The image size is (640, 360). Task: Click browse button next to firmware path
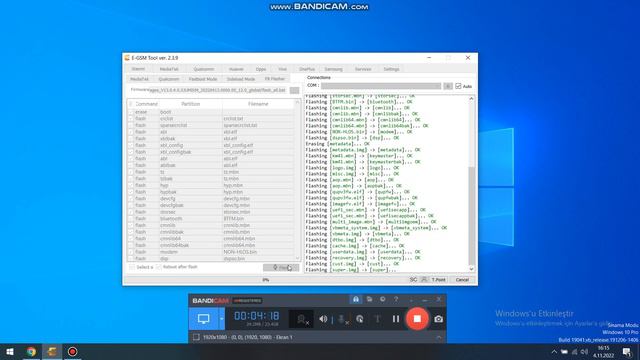[294, 90]
